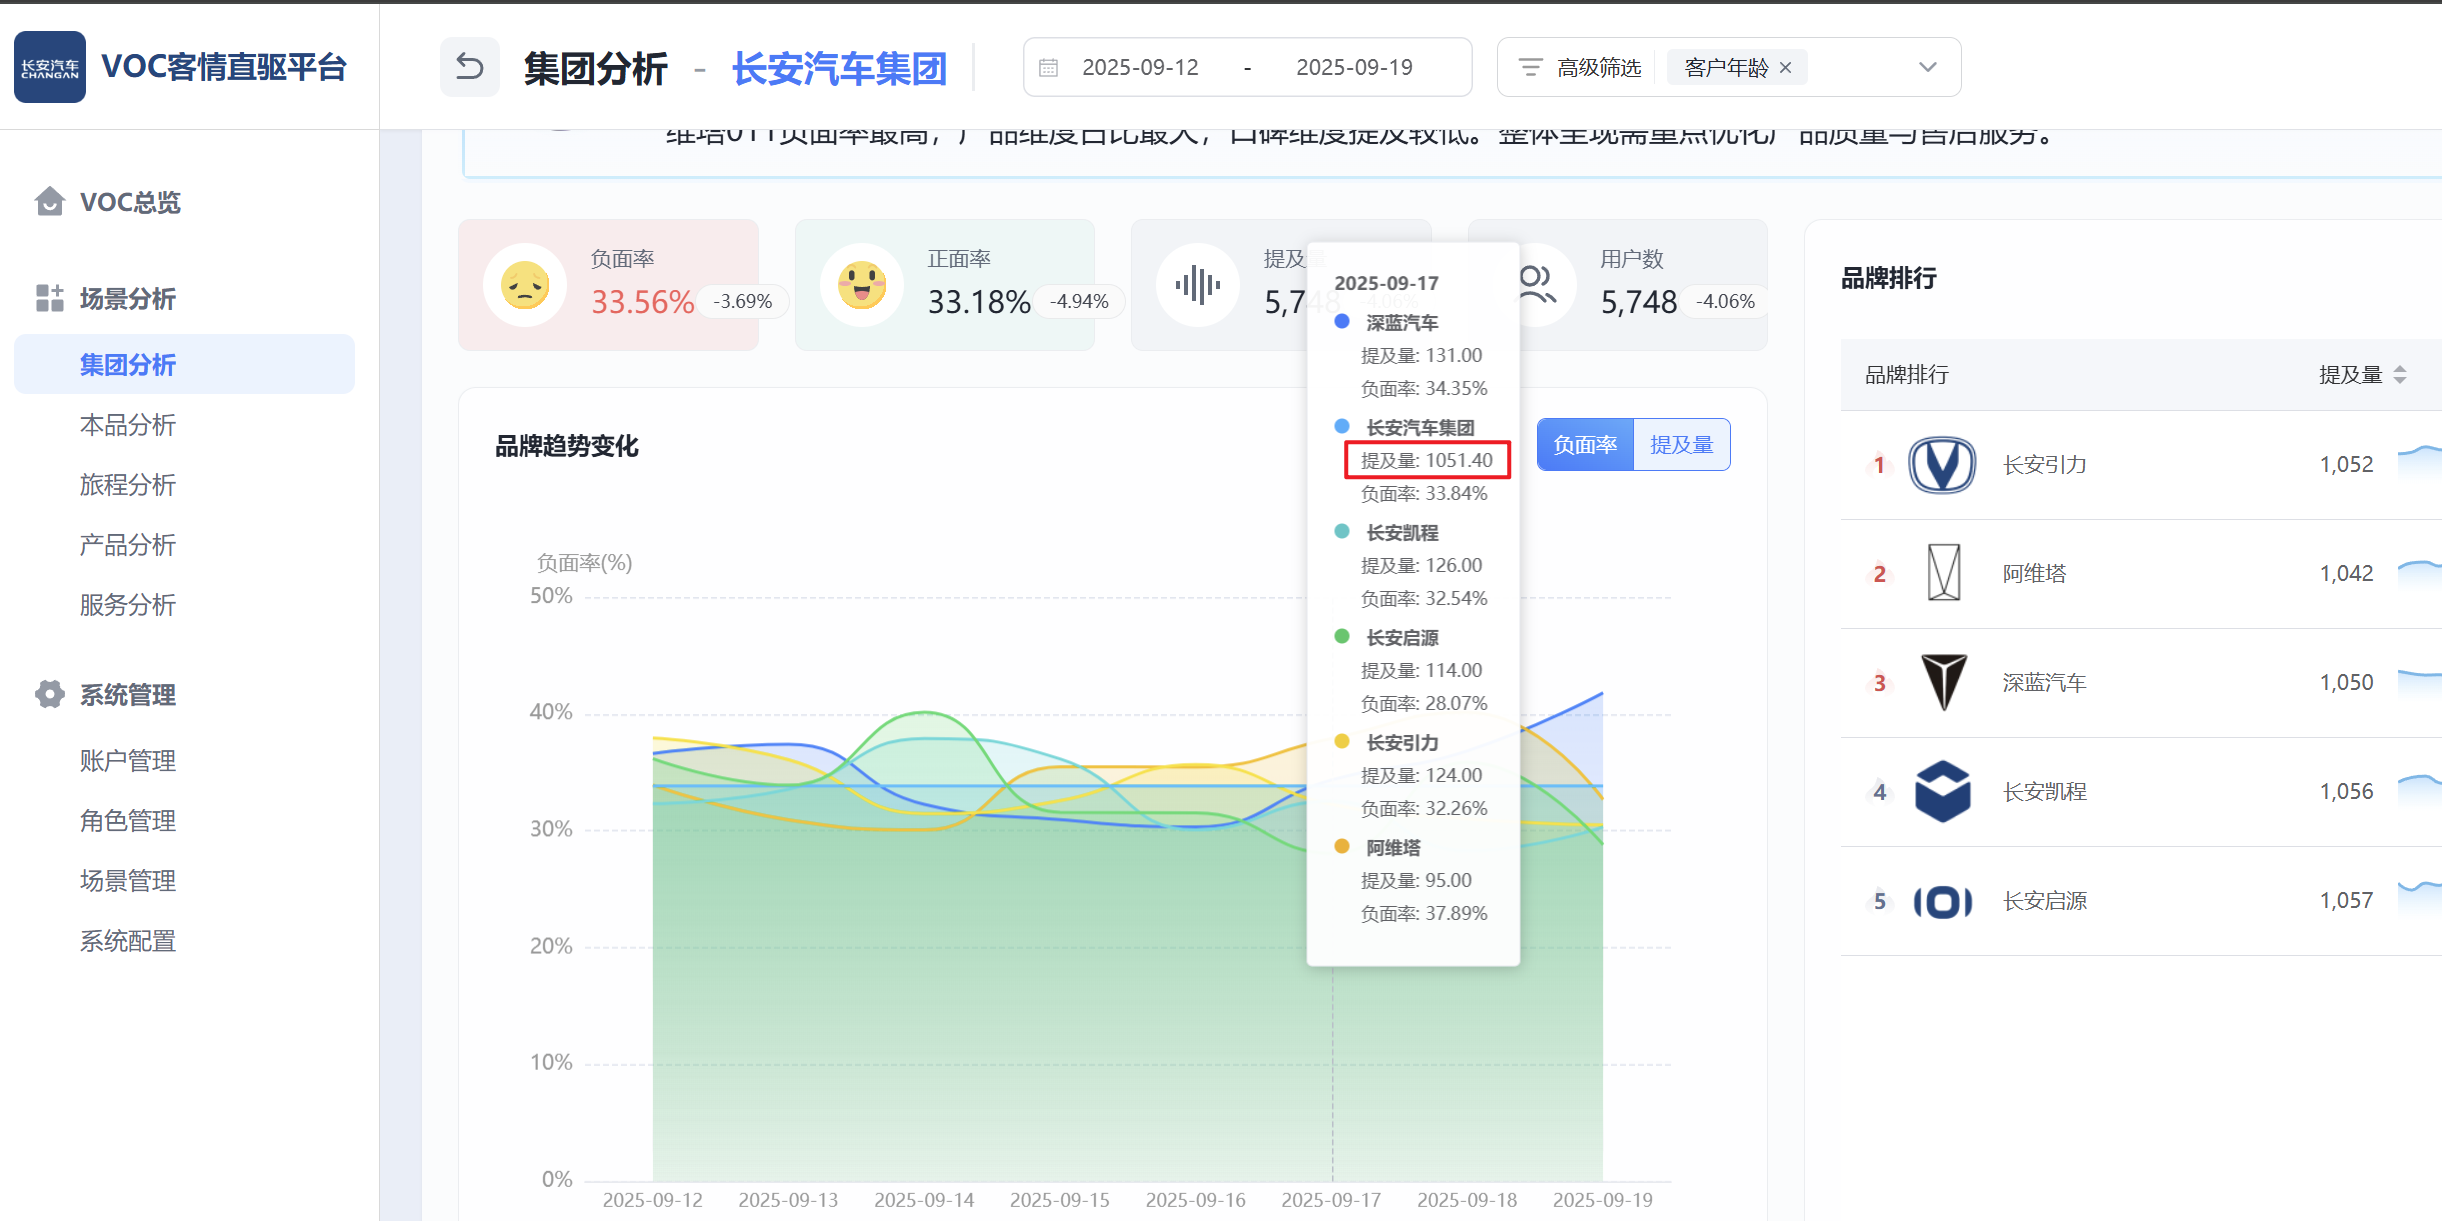
Task: Click the sound wave mentions icon
Action: 1198,285
